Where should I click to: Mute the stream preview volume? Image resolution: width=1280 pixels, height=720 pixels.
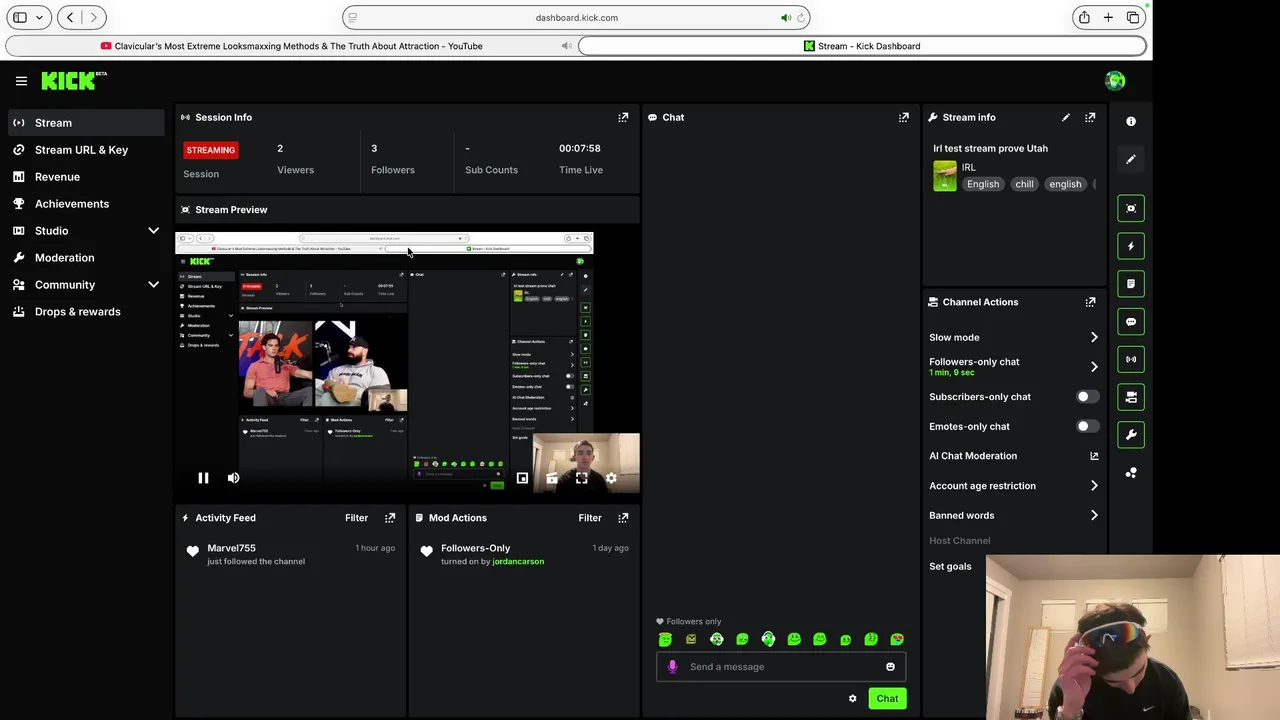pos(233,478)
